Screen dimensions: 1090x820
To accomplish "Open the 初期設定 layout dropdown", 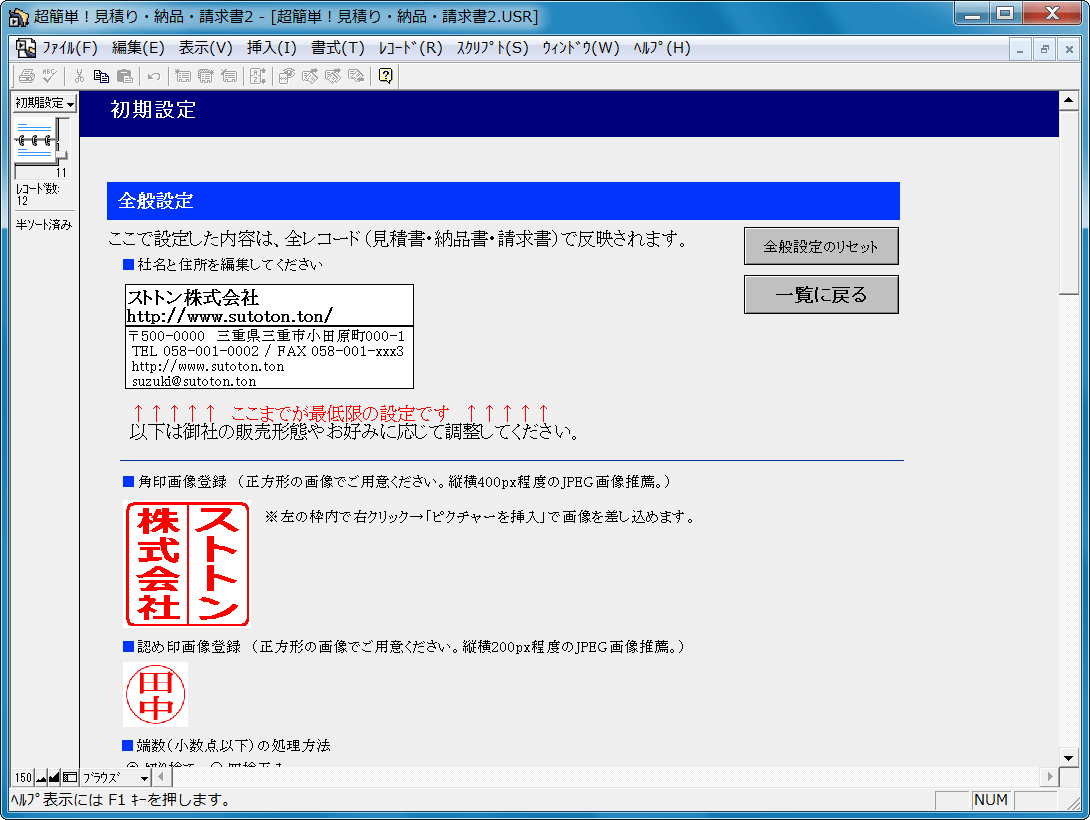I will [x=44, y=103].
